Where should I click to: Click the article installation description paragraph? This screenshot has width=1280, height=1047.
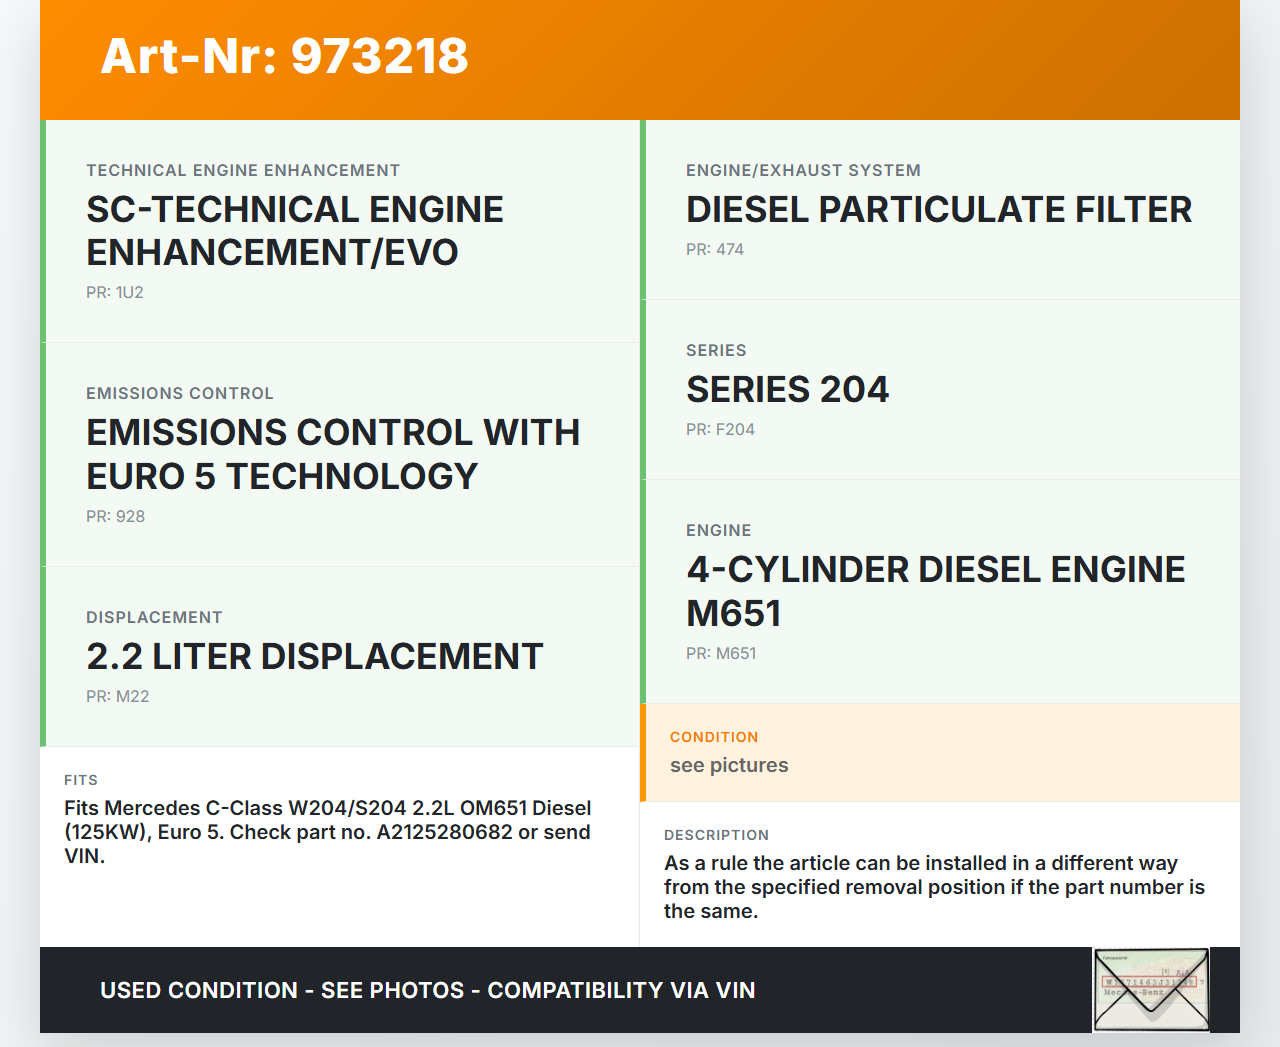point(934,887)
